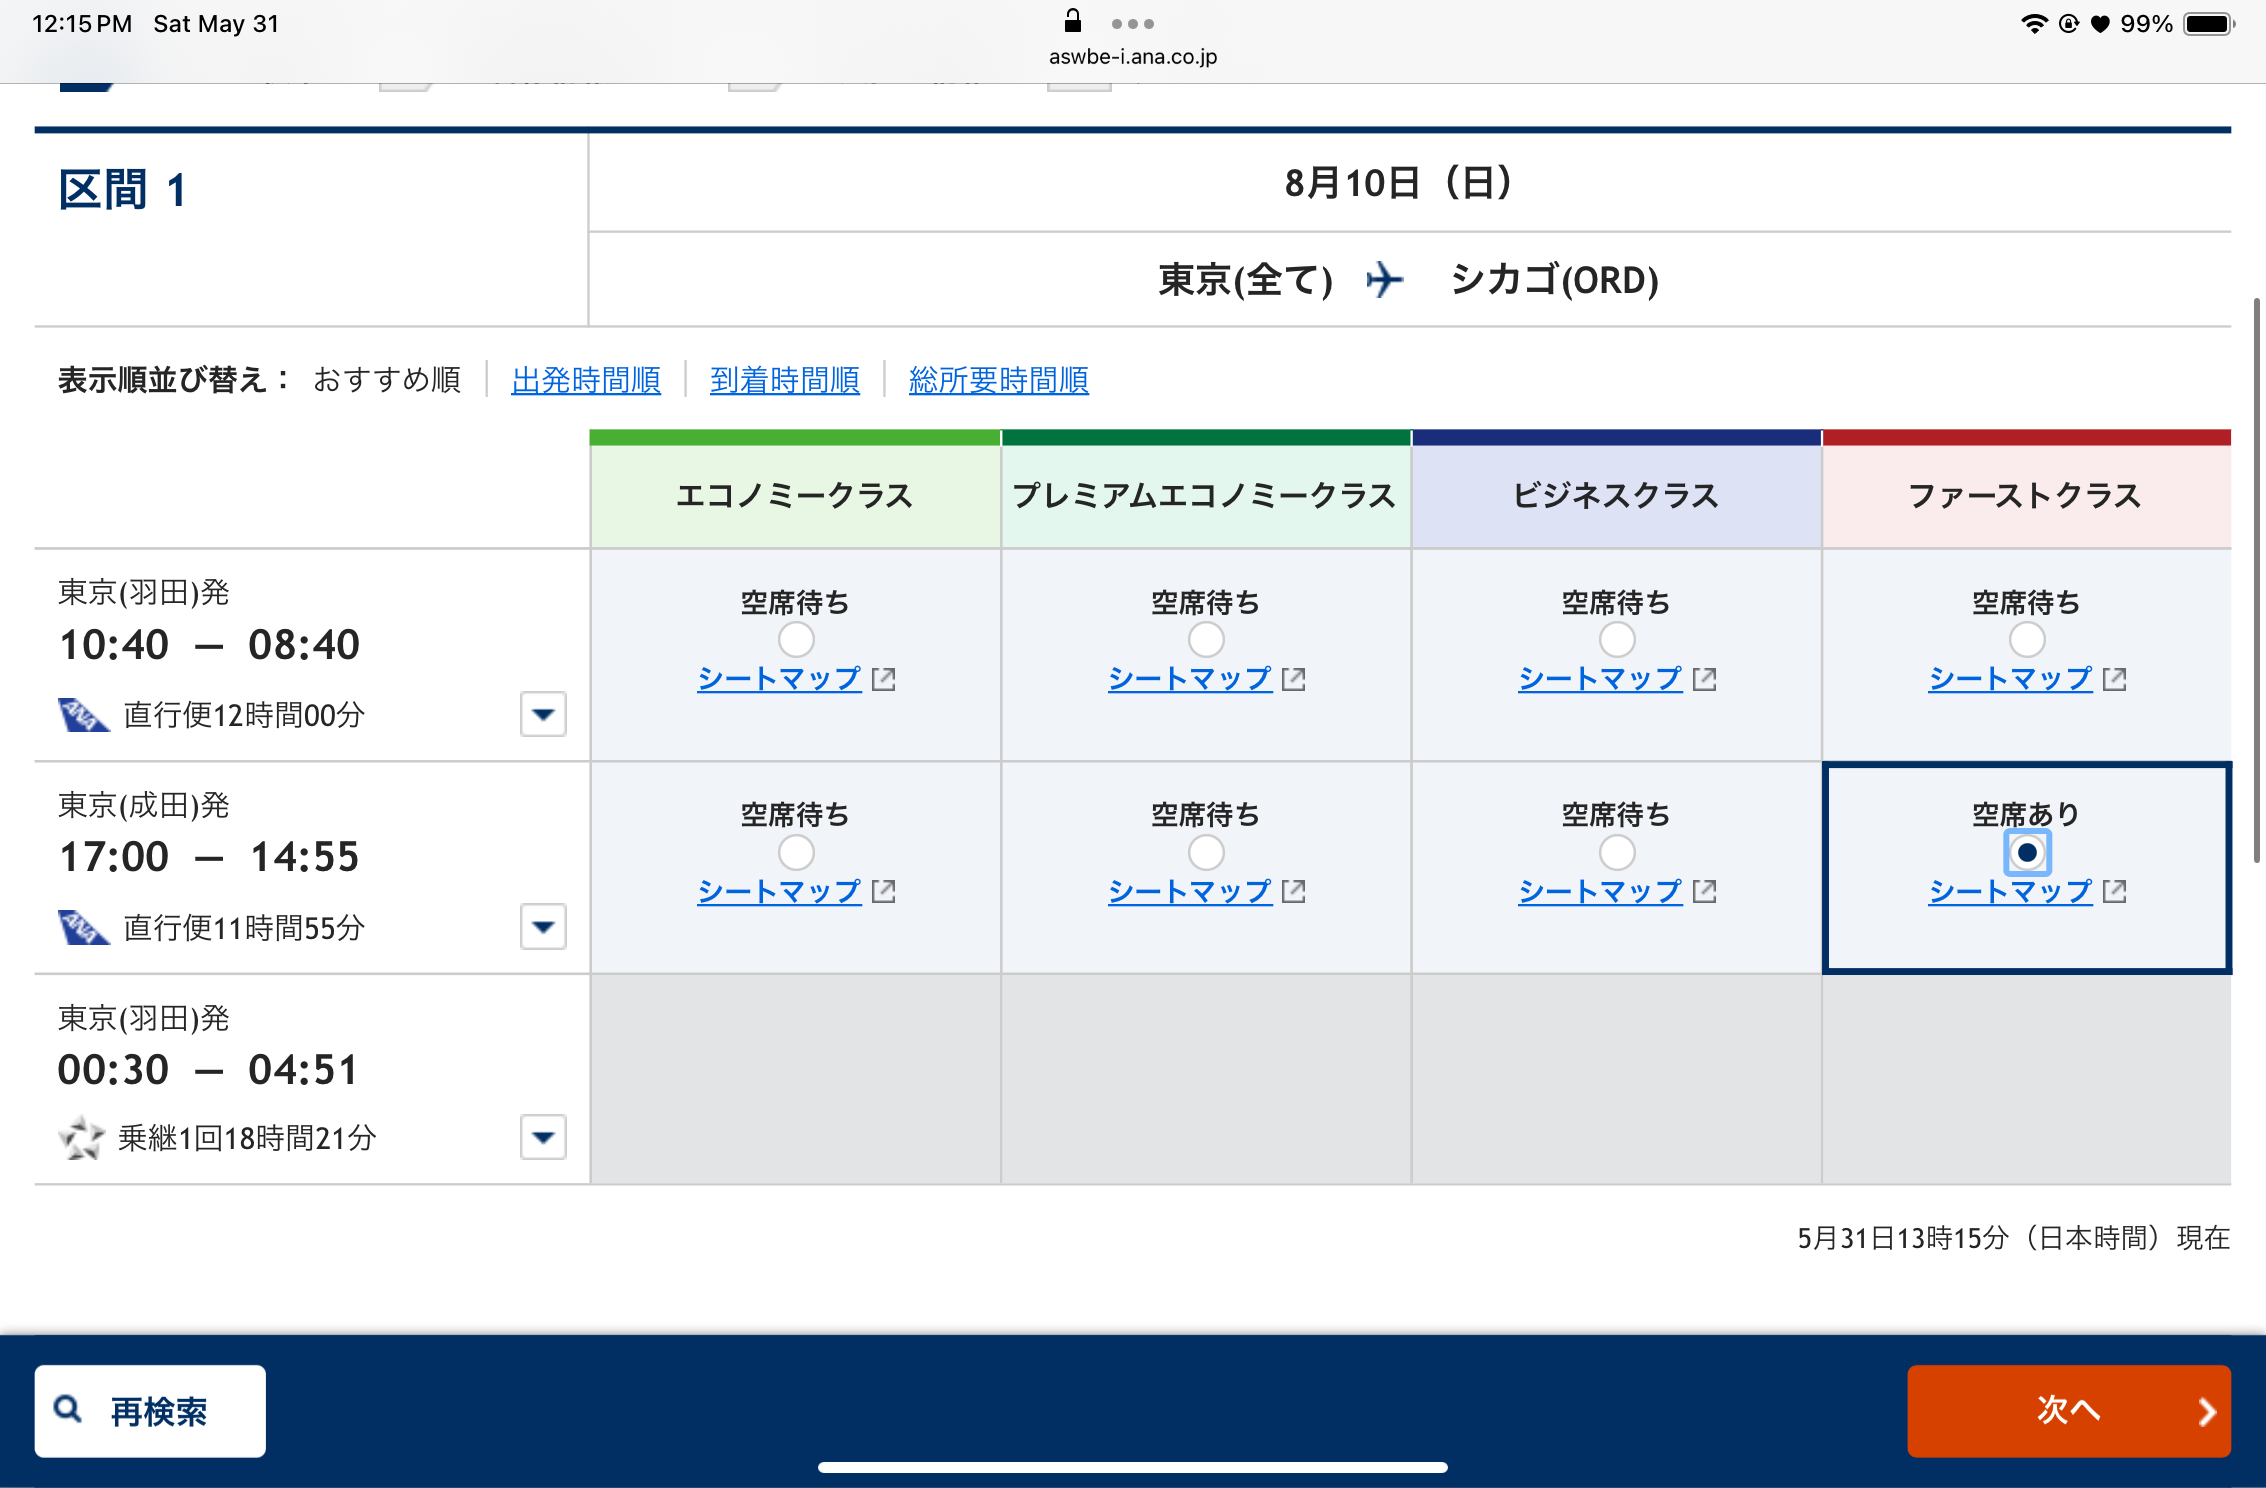Click external-link icon beside First seat map, 17:00 row

tap(2115, 891)
